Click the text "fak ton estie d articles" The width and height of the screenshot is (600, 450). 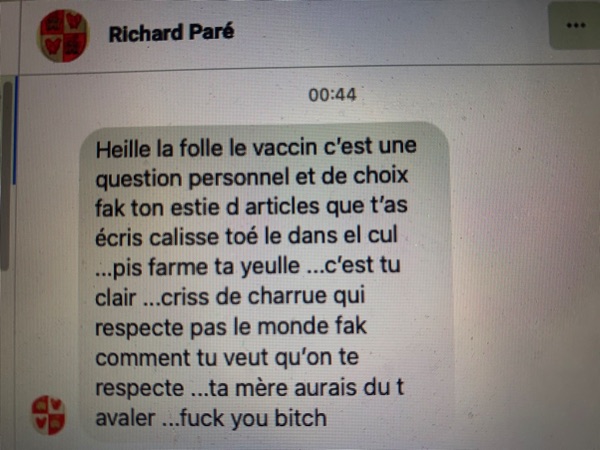(x=207, y=207)
